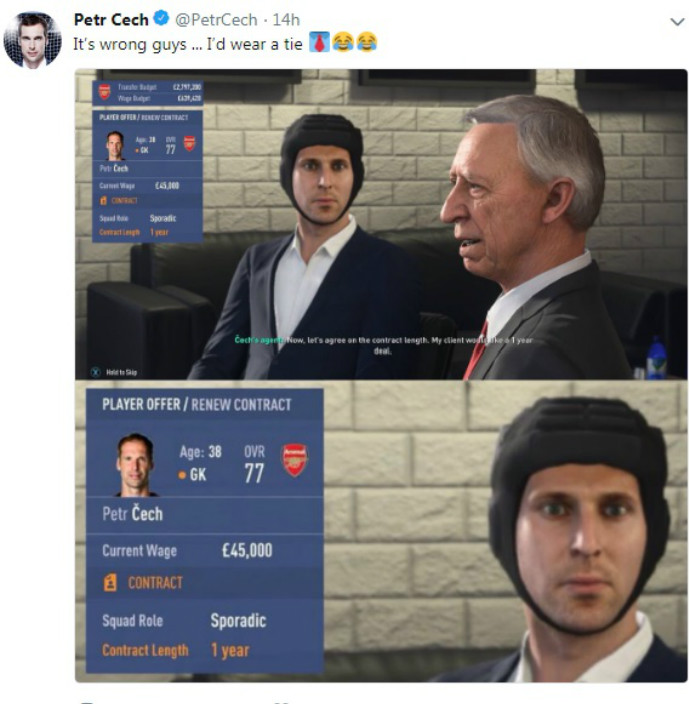
Task: Open the tweet options chevron
Action: click(677, 21)
